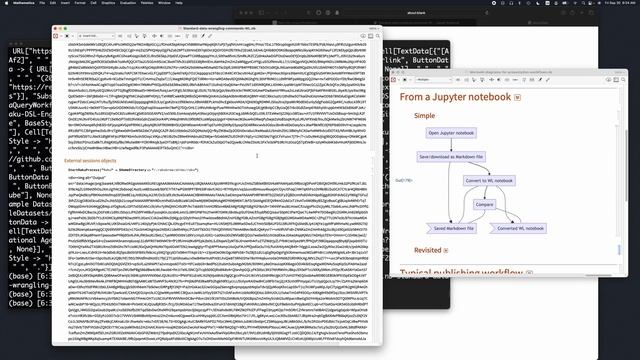The width and height of the screenshot is (640, 360).
Task: Open the Mathematica app menu
Action: point(23,3)
